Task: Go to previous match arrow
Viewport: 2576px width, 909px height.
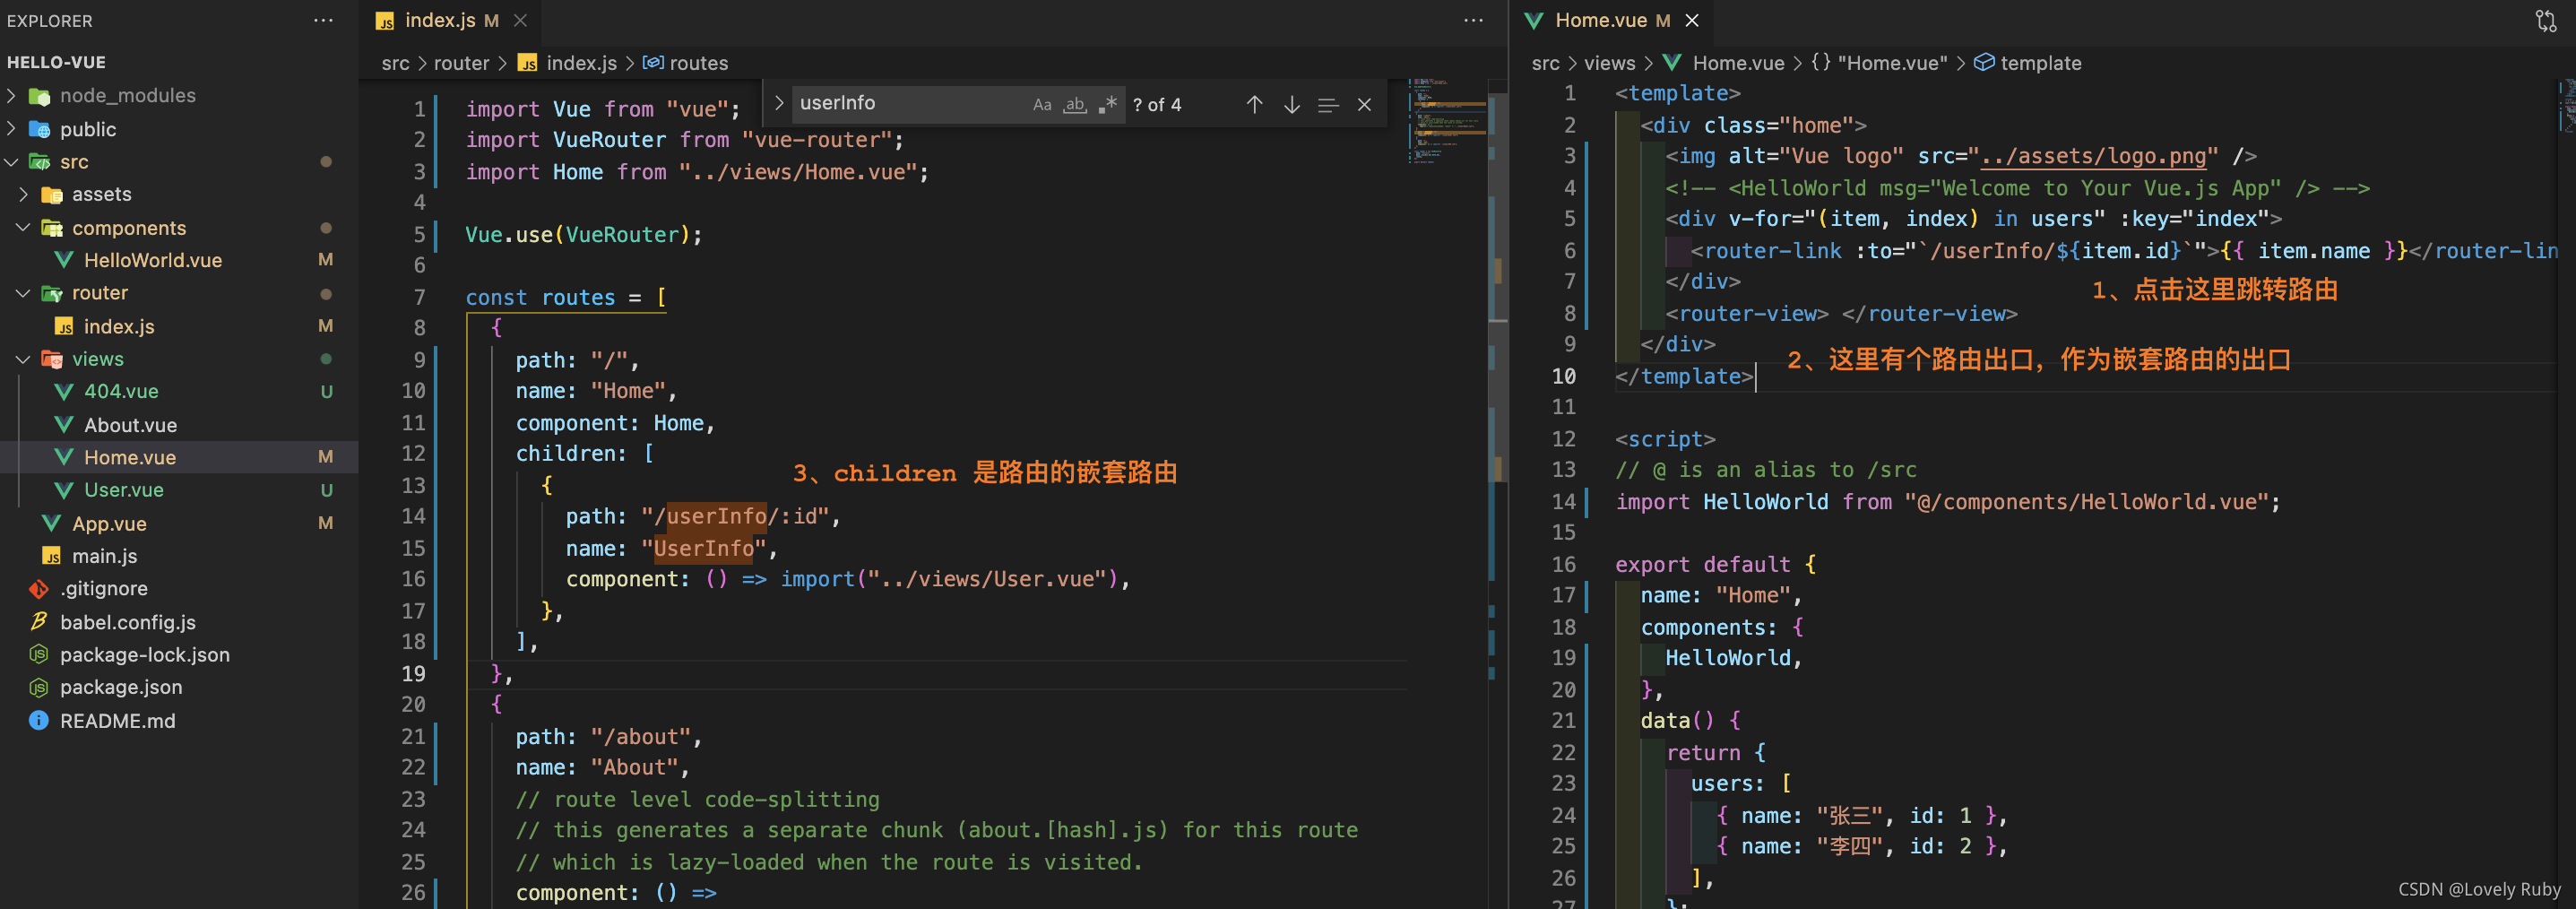Action: (1254, 104)
